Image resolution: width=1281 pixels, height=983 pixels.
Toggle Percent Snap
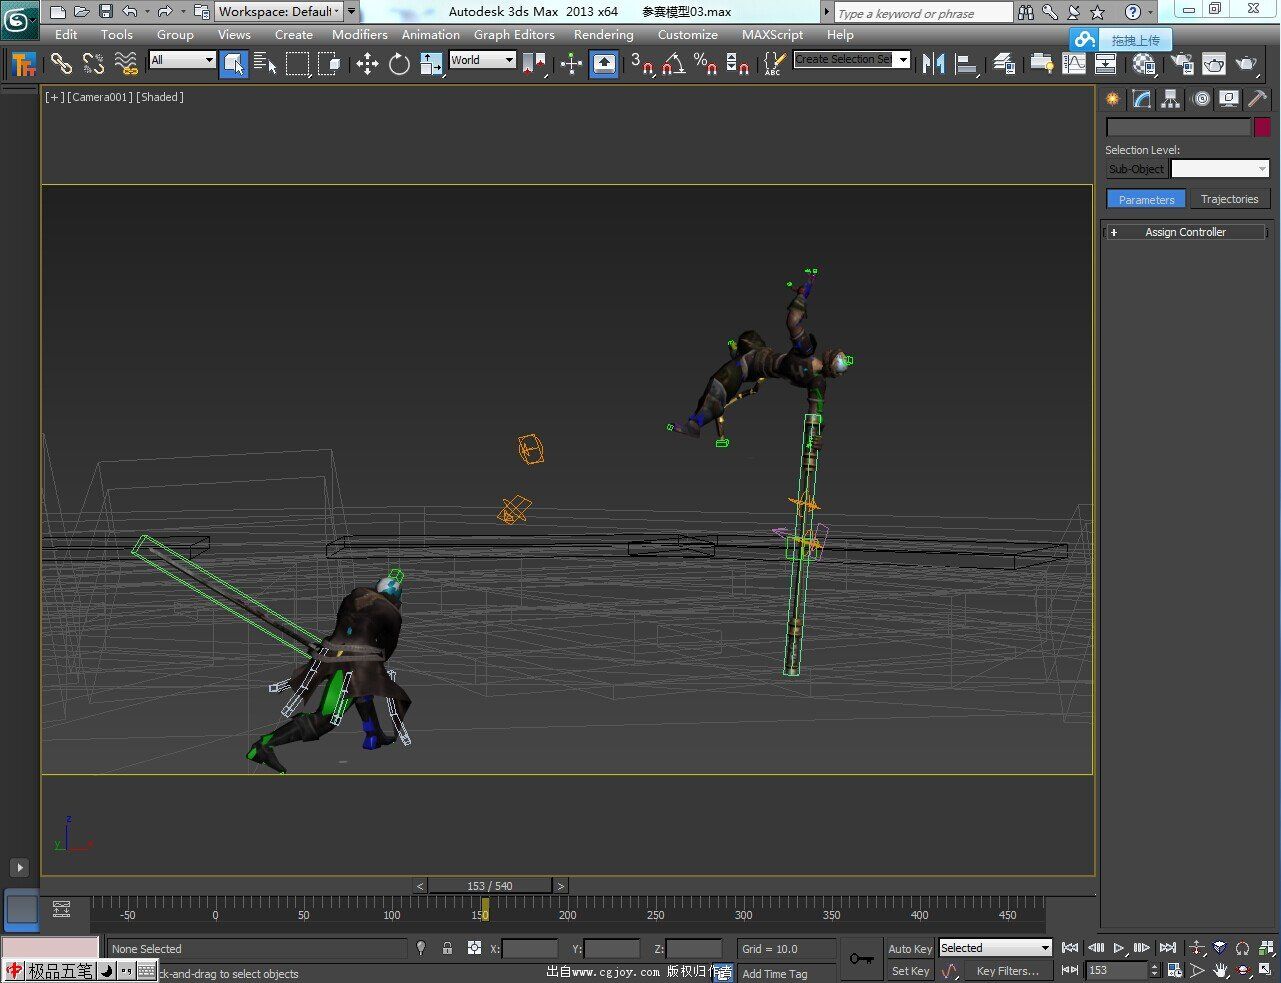706,64
